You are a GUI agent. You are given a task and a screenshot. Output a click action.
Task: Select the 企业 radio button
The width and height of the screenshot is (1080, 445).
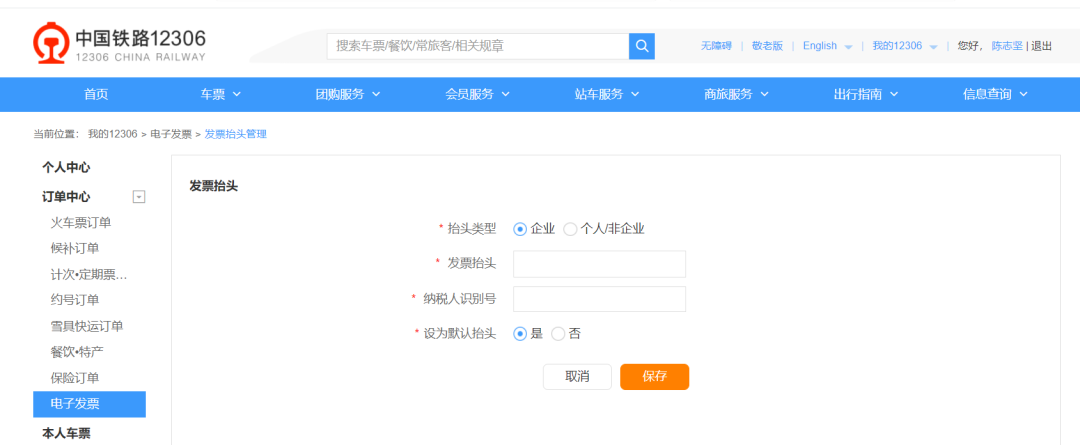pos(520,229)
